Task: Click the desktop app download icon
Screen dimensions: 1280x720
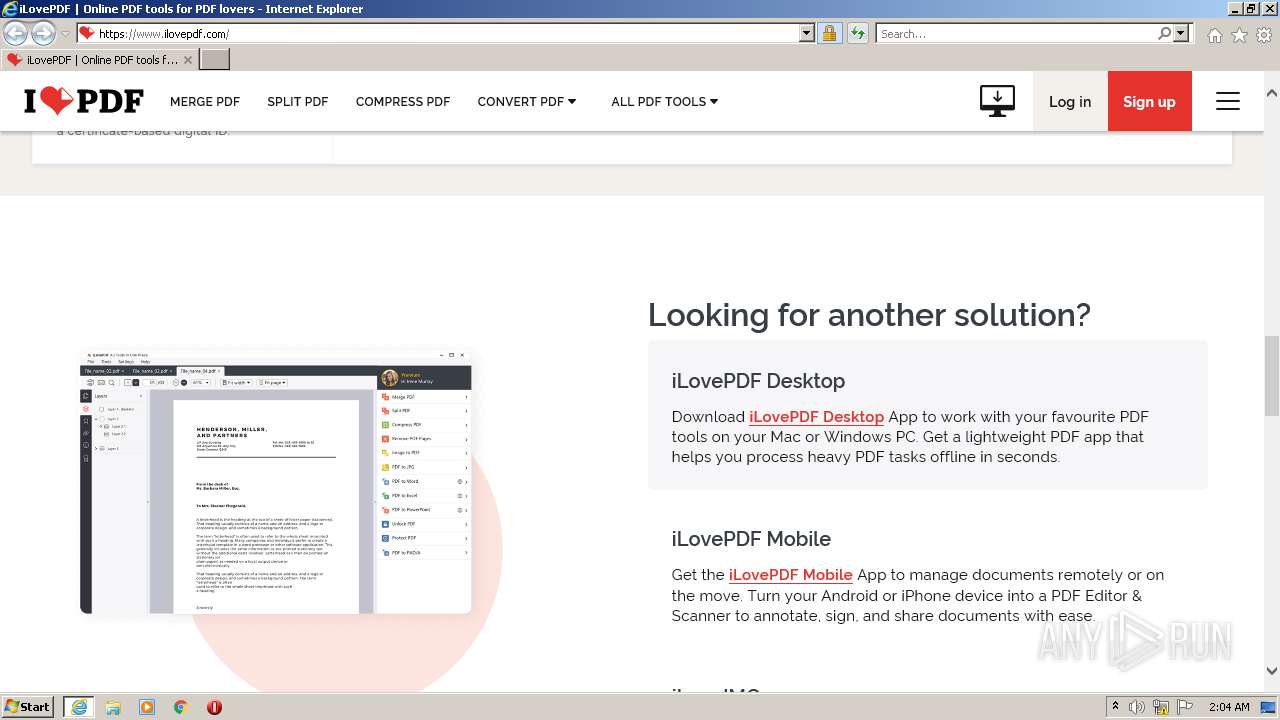Action: [x=997, y=101]
